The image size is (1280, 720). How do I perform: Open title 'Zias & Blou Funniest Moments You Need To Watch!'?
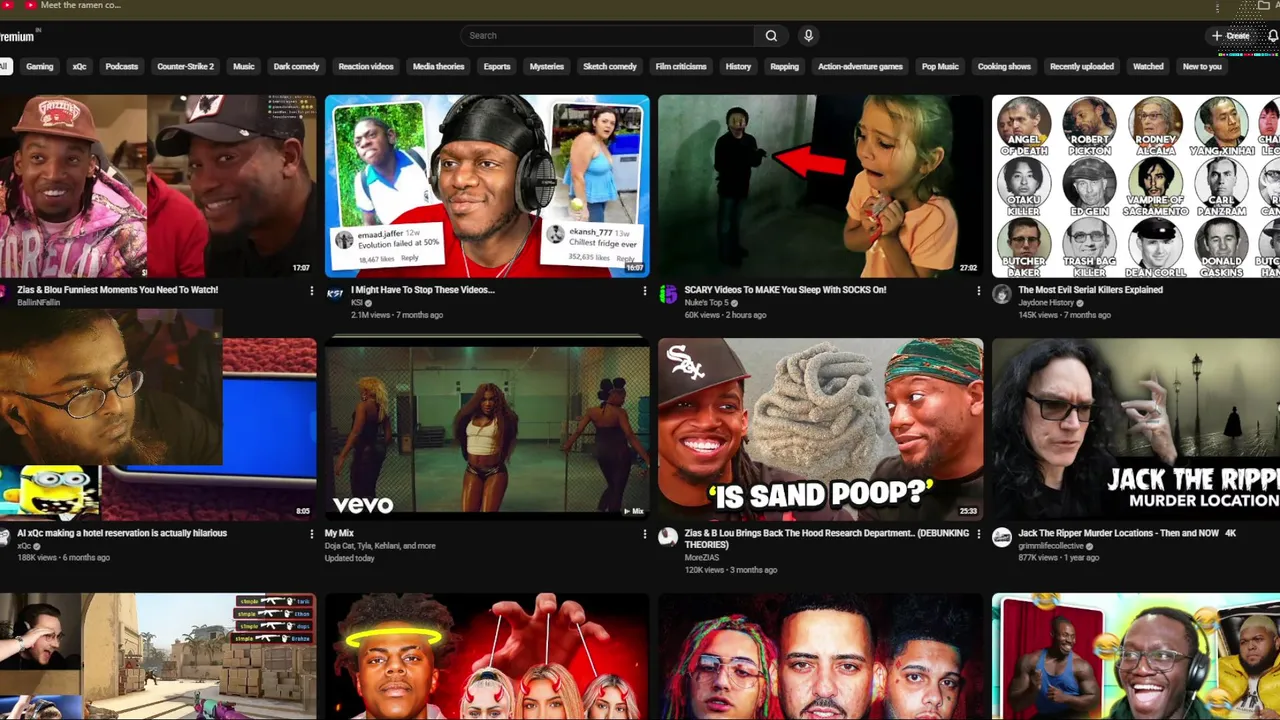click(x=118, y=290)
